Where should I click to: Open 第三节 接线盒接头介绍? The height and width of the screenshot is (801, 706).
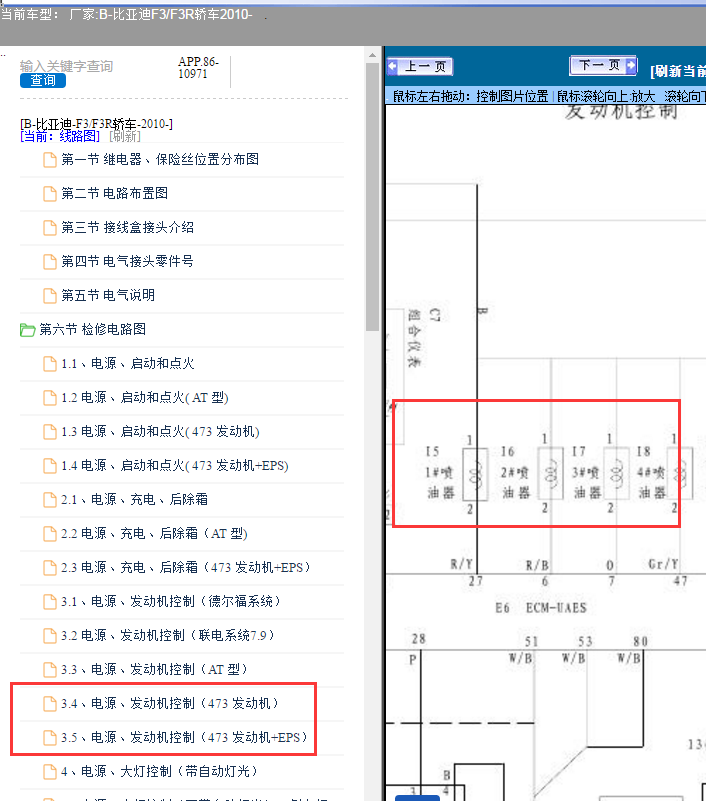click(127, 227)
